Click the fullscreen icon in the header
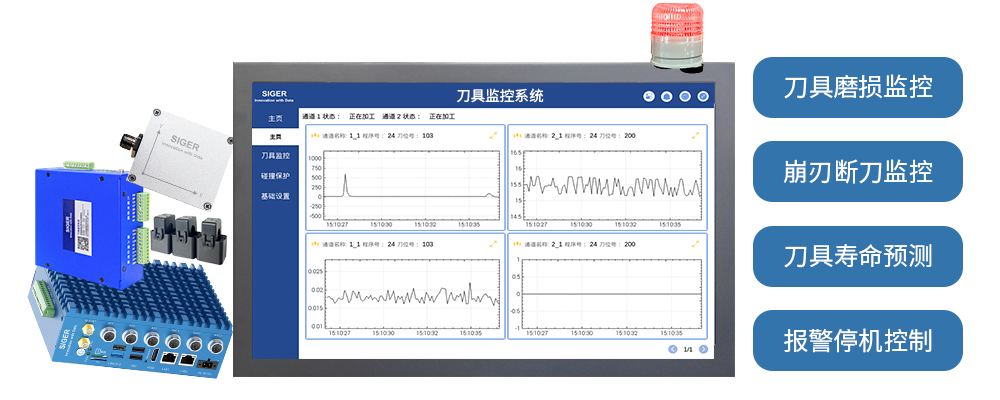 703,97
